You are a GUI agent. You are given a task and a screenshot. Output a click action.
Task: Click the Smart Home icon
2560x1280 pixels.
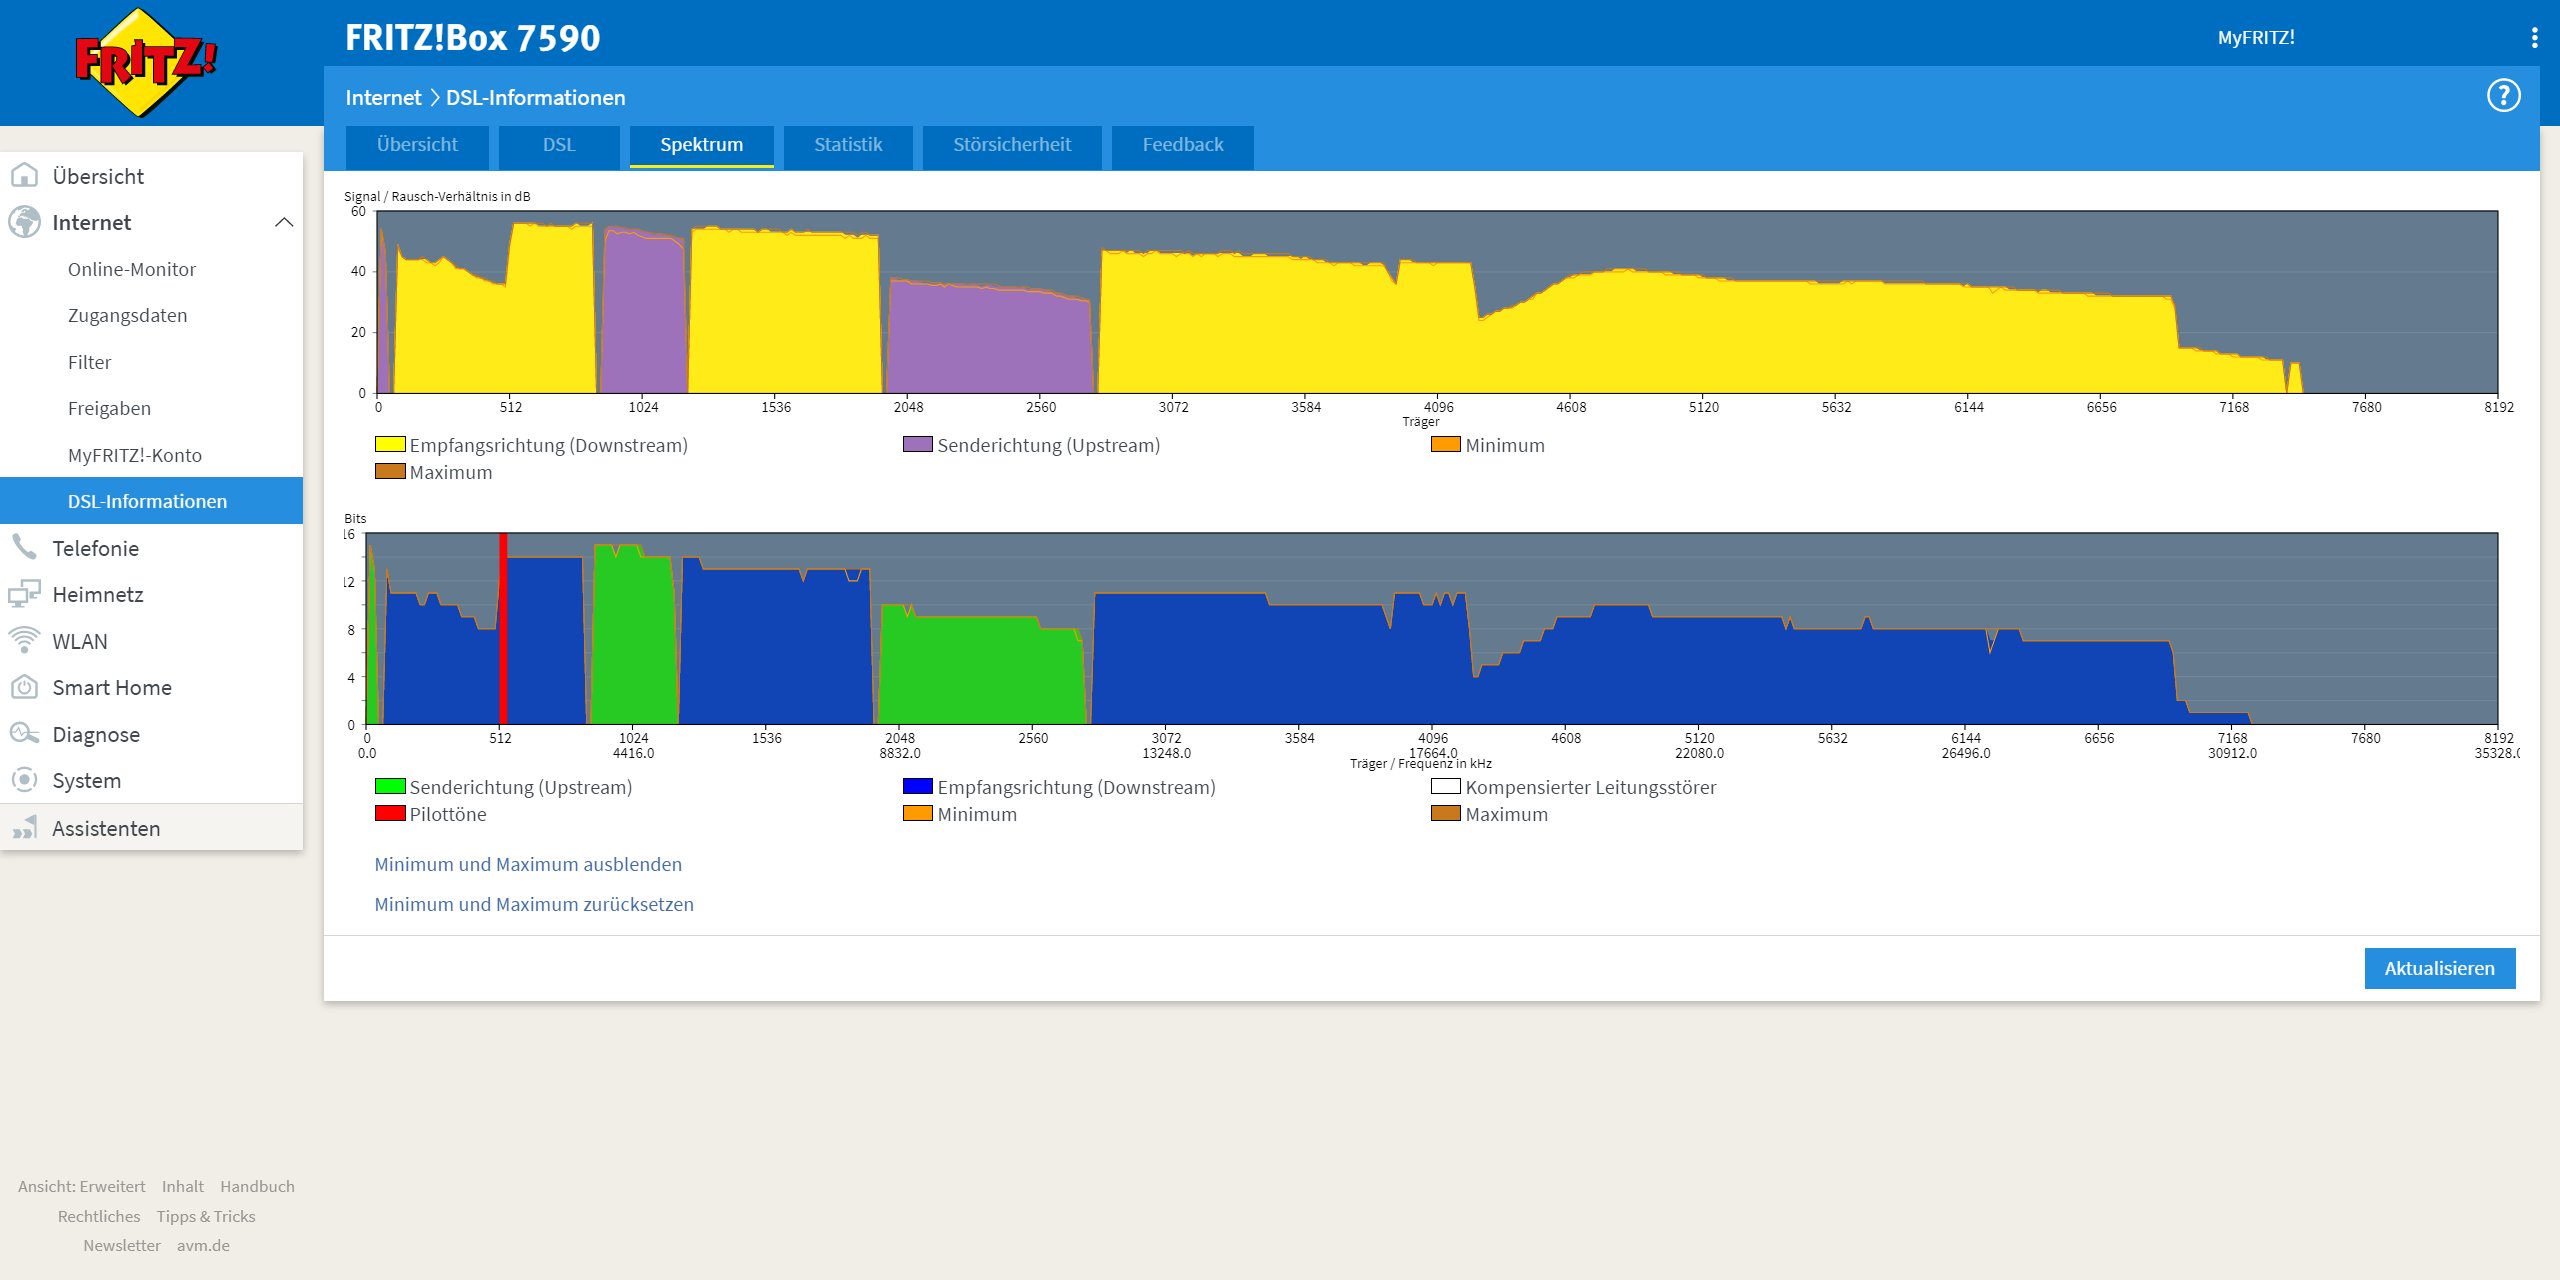pyautogui.click(x=24, y=687)
